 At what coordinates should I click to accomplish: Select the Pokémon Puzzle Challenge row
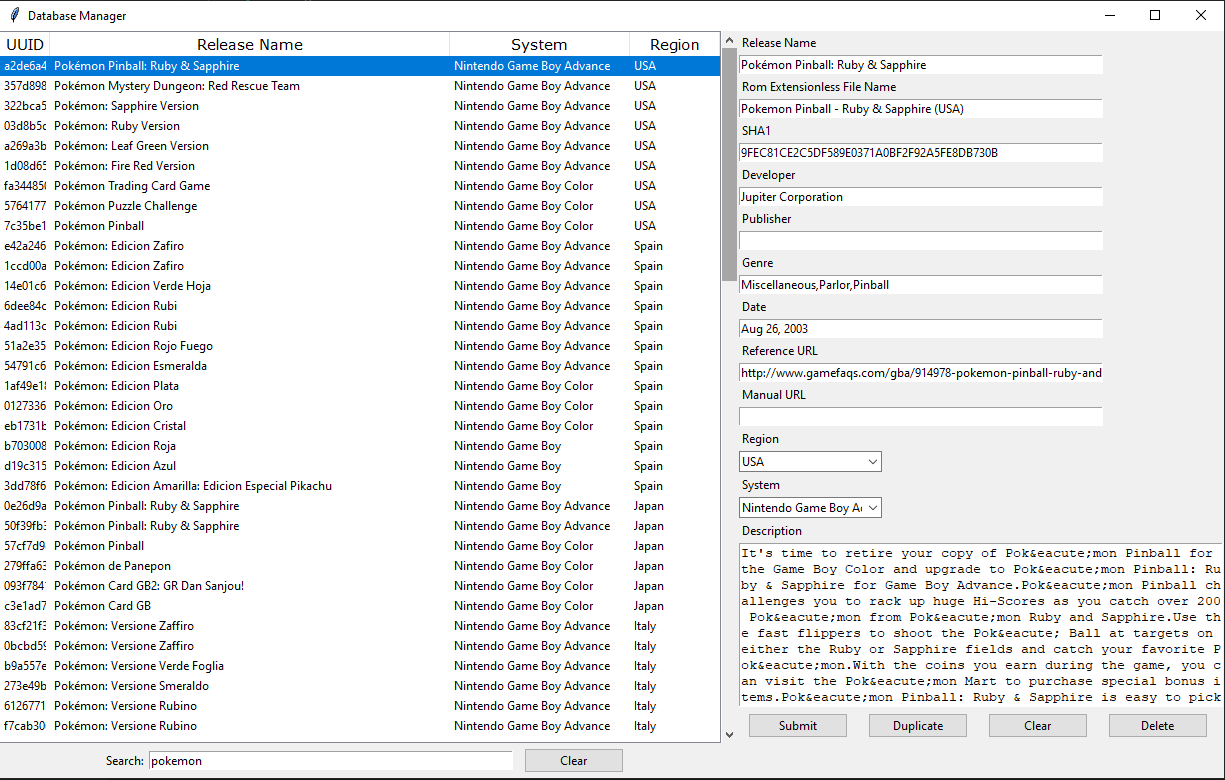point(360,206)
